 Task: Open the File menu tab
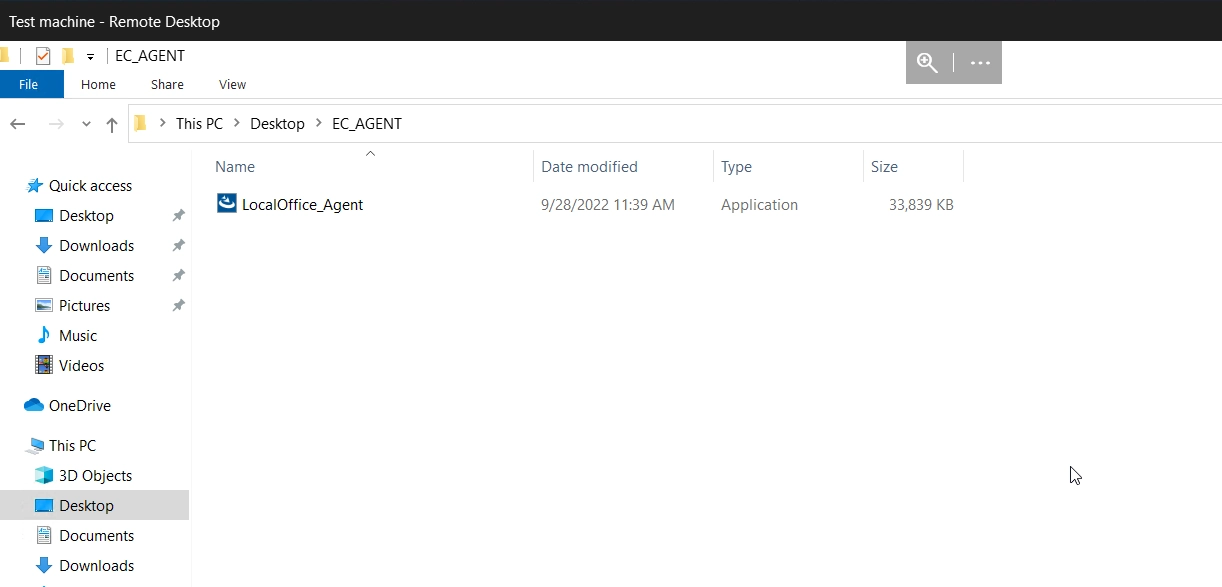(x=29, y=84)
